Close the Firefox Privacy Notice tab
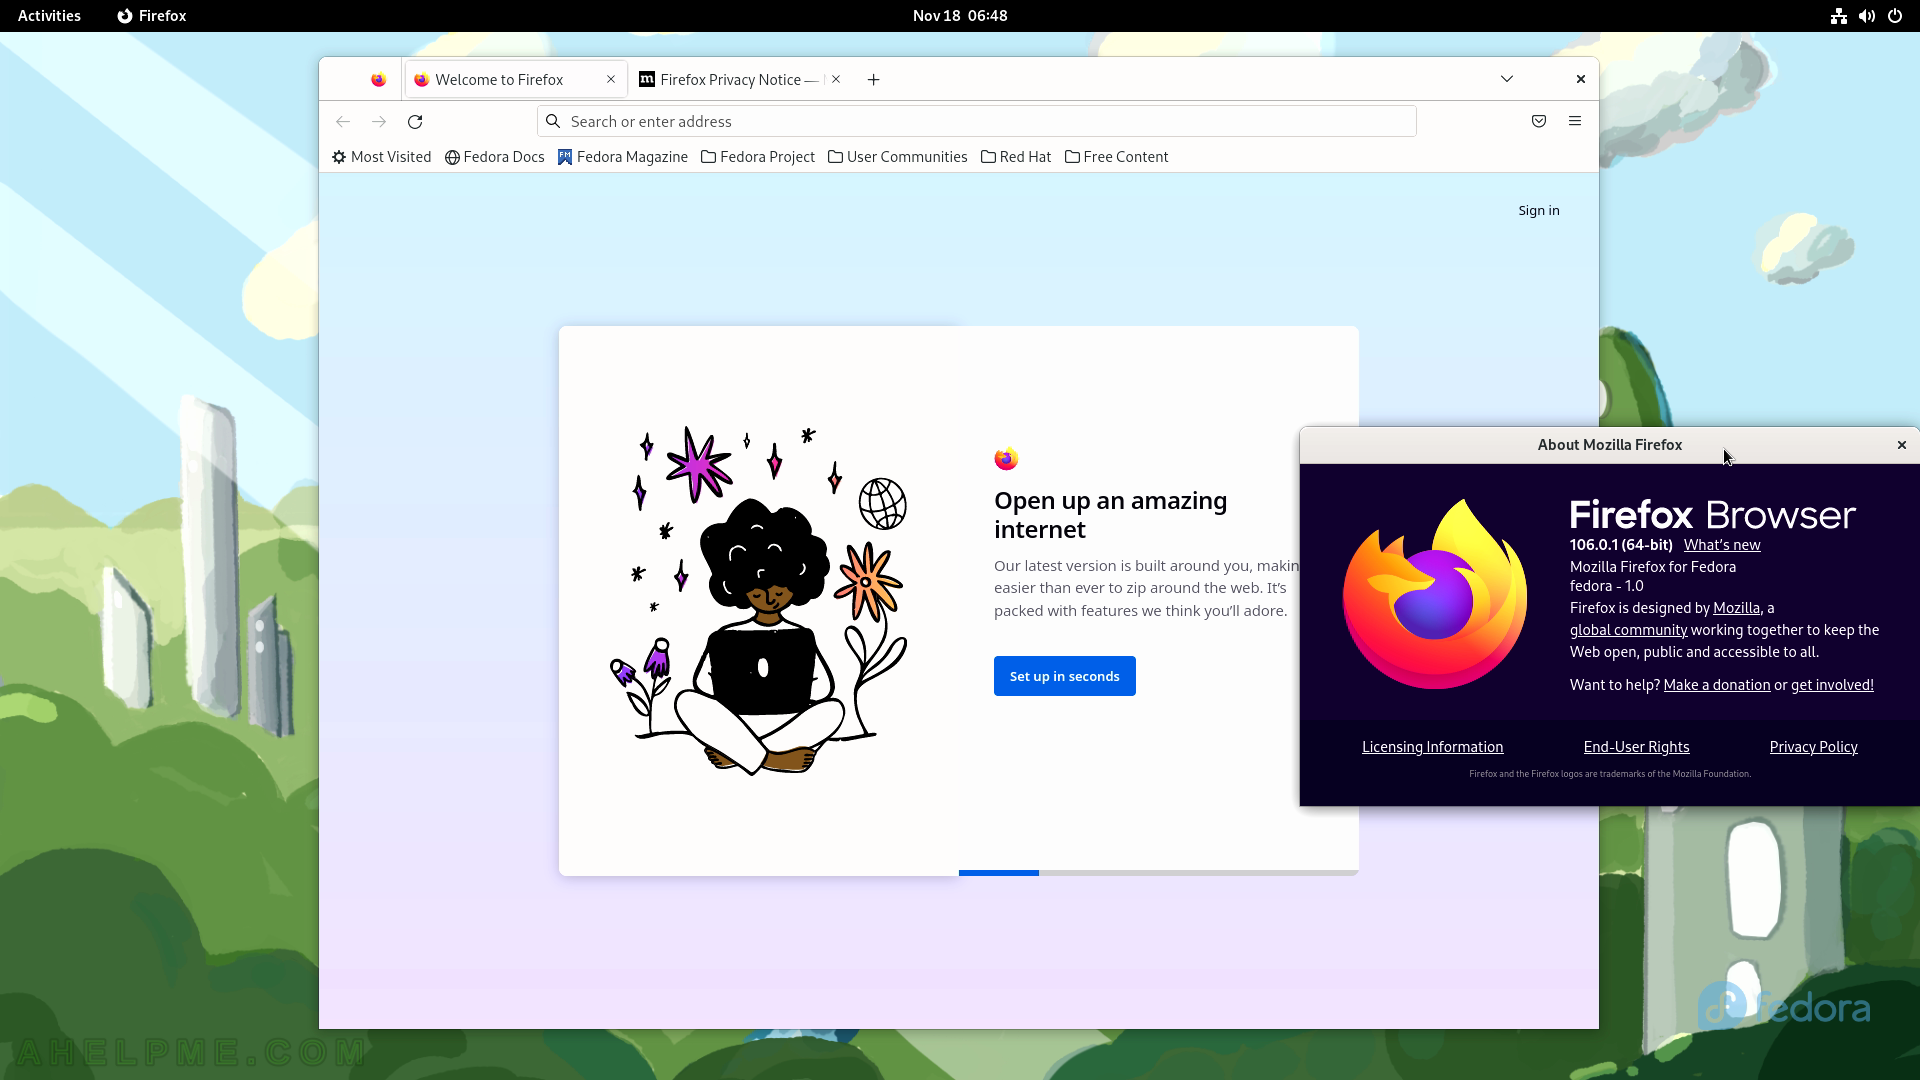The image size is (1920, 1080). click(x=836, y=79)
